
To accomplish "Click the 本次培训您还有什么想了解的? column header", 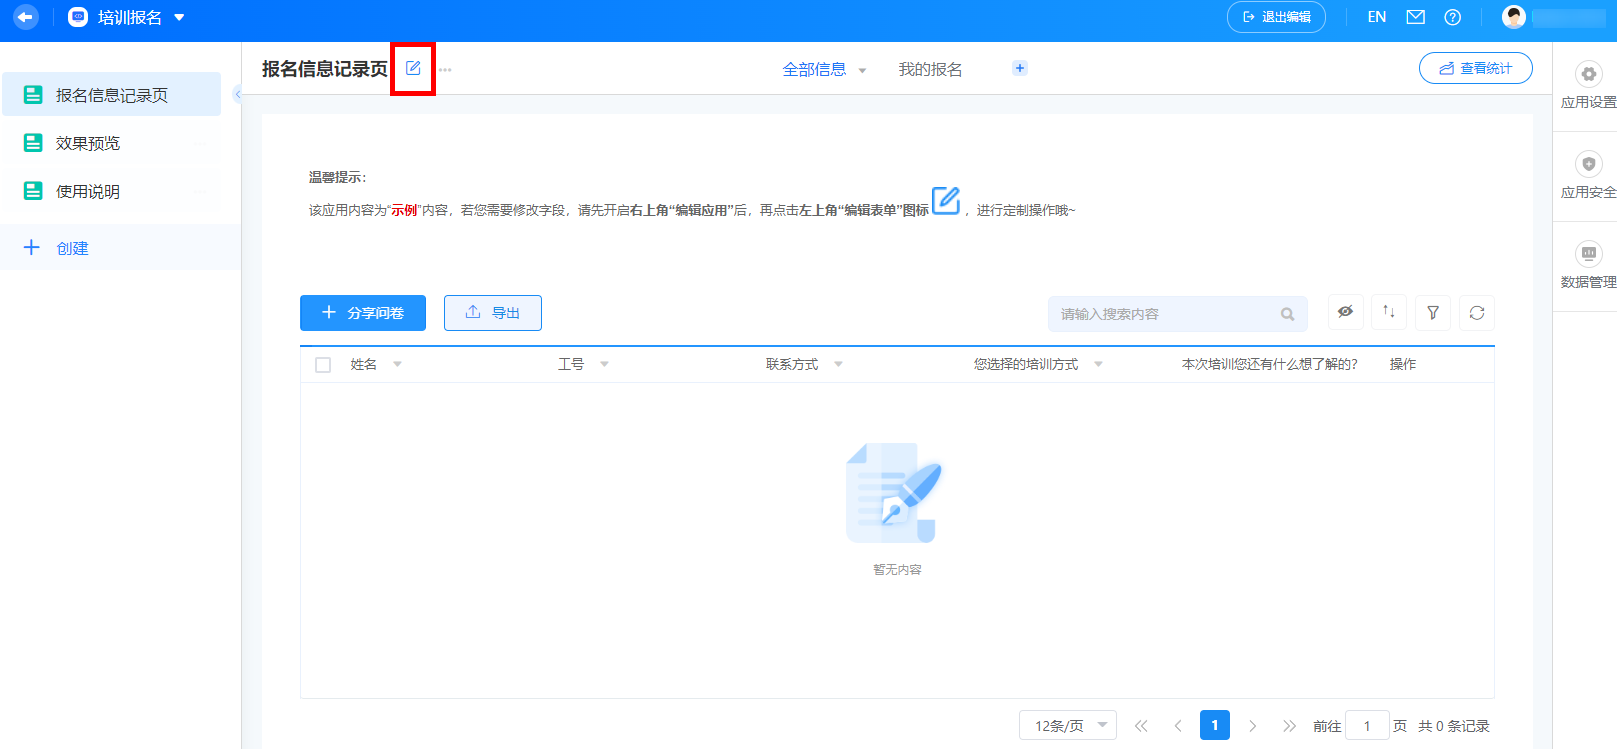I will (1270, 364).
